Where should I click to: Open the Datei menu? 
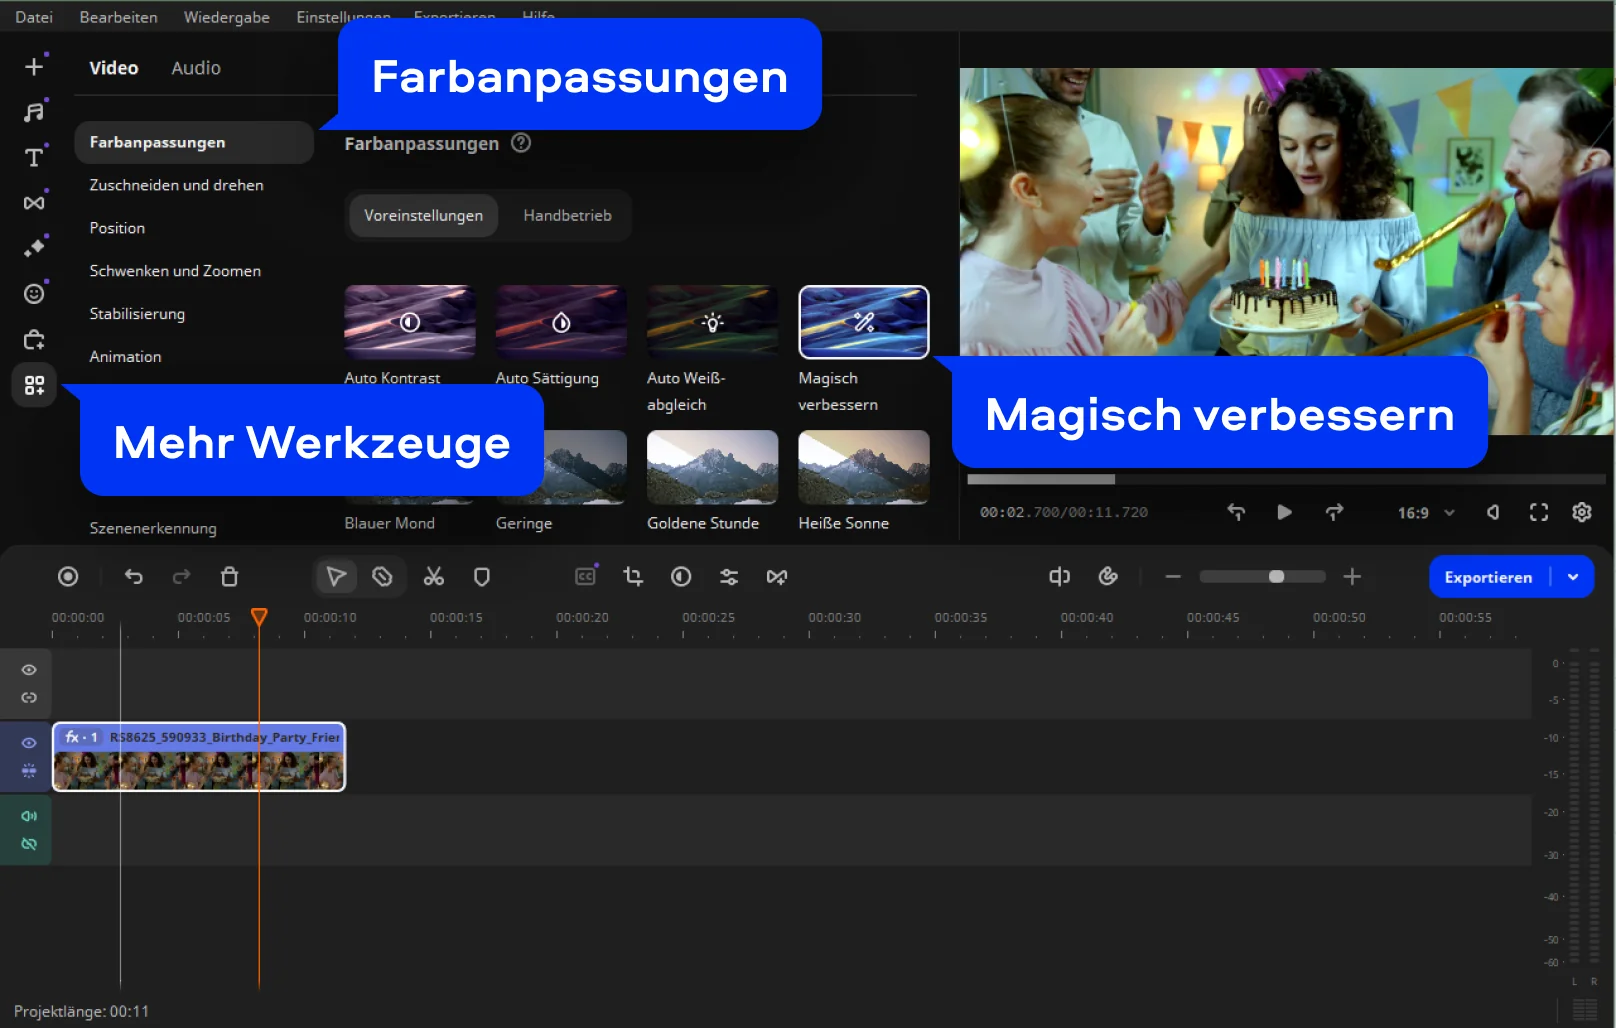coord(34,17)
